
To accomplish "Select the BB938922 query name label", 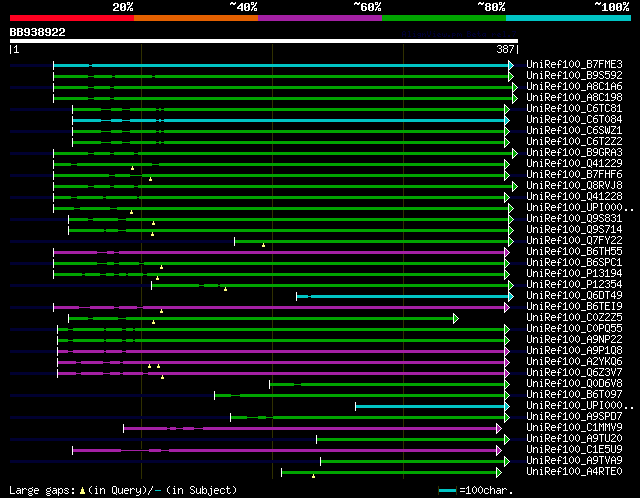I will (x=38, y=32).
